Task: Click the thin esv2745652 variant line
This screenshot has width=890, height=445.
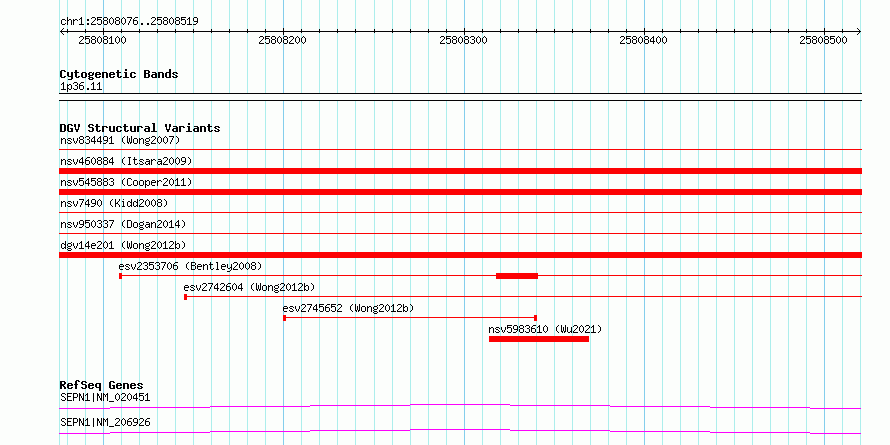Action: 410,318
